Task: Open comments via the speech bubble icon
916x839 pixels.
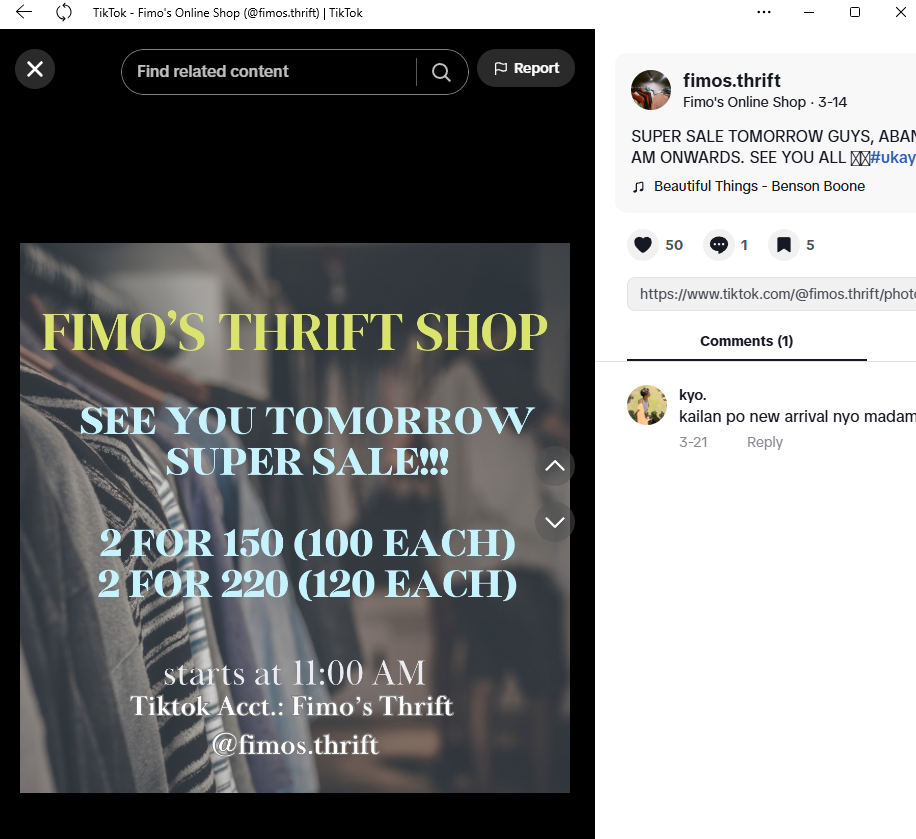Action: [719, 245]
